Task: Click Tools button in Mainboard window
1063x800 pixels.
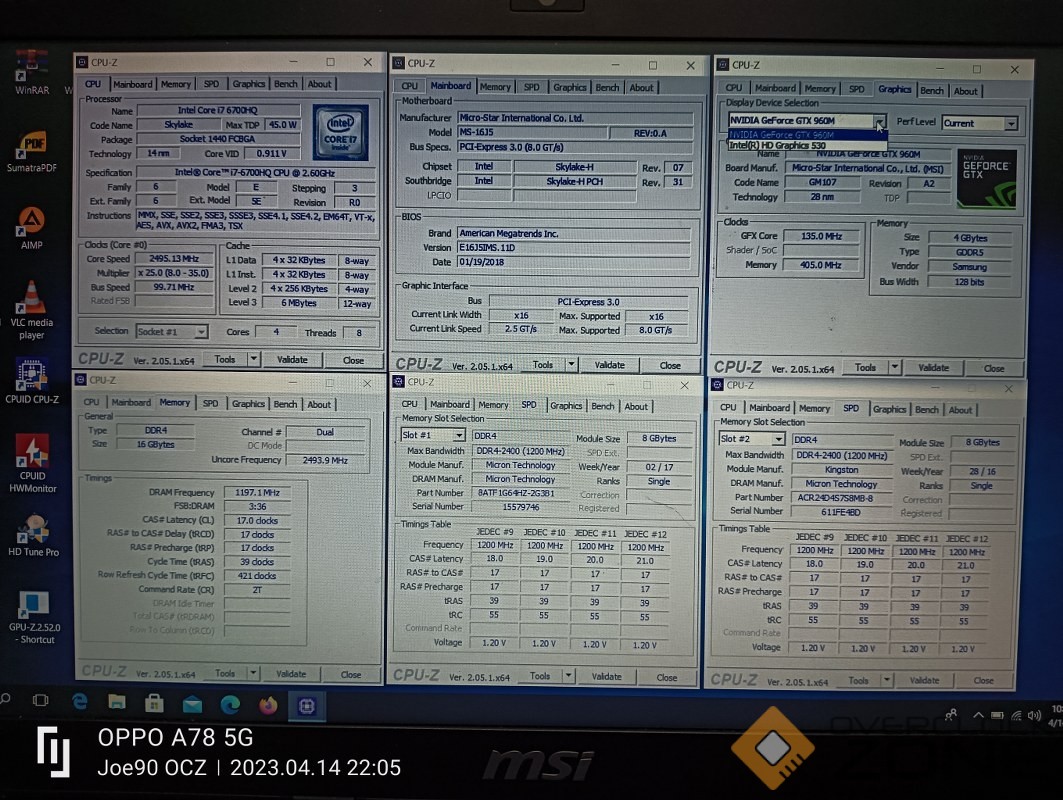Action: (x=542, y=365)
